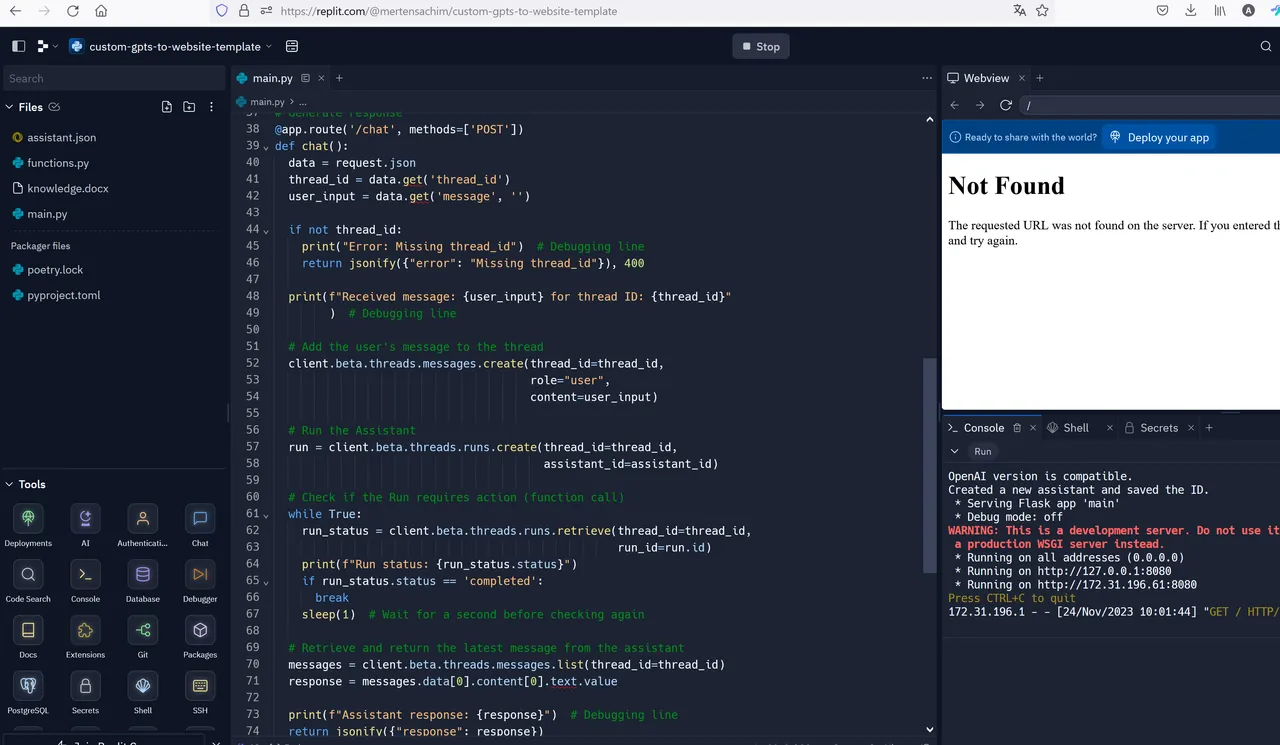Open the Database tool

(143, 582)
